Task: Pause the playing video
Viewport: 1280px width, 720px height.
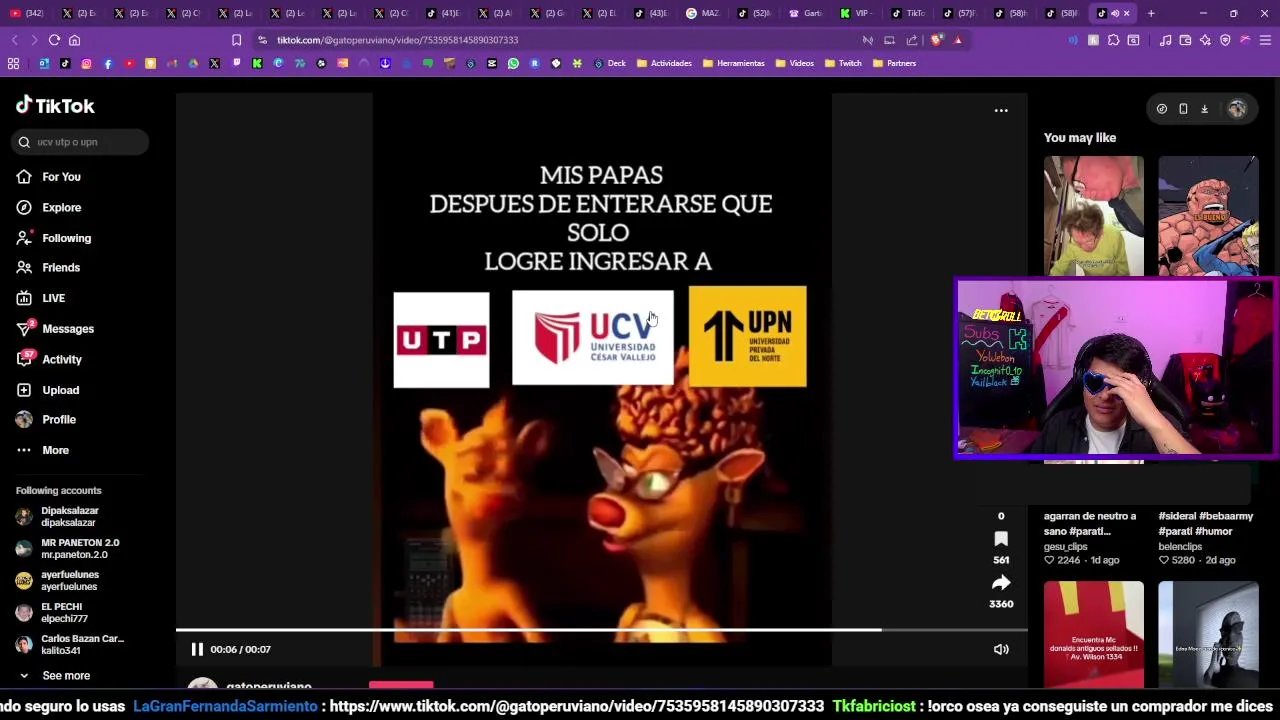Action: (x=197, y=649)
